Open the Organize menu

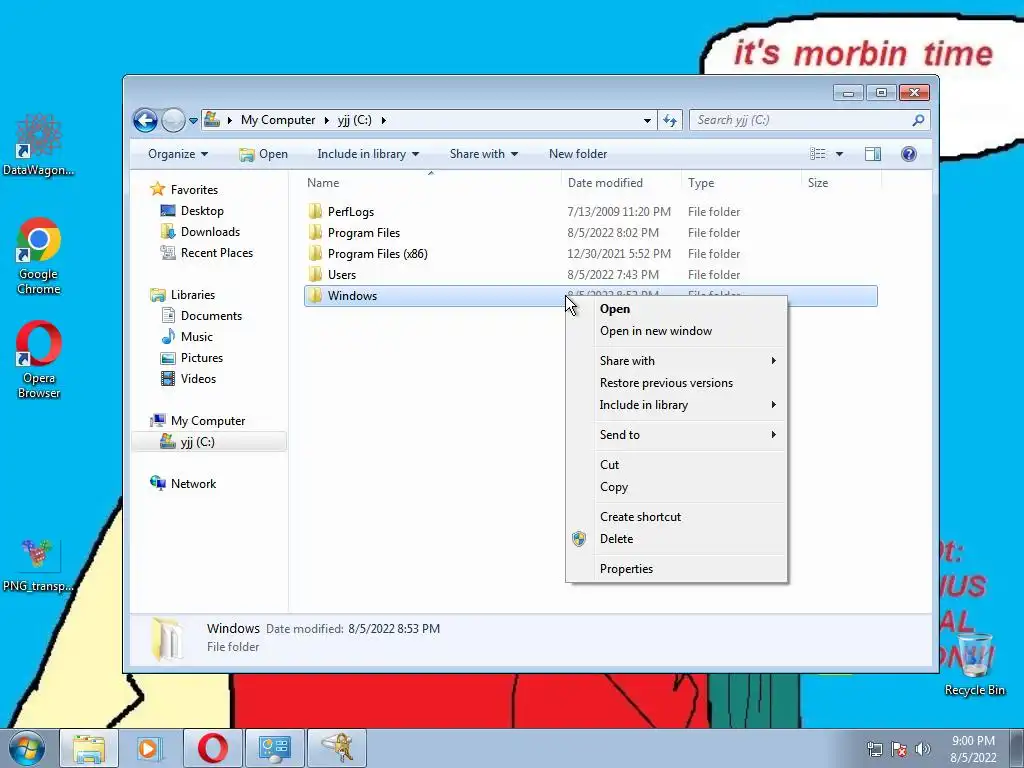coord(178,154)
